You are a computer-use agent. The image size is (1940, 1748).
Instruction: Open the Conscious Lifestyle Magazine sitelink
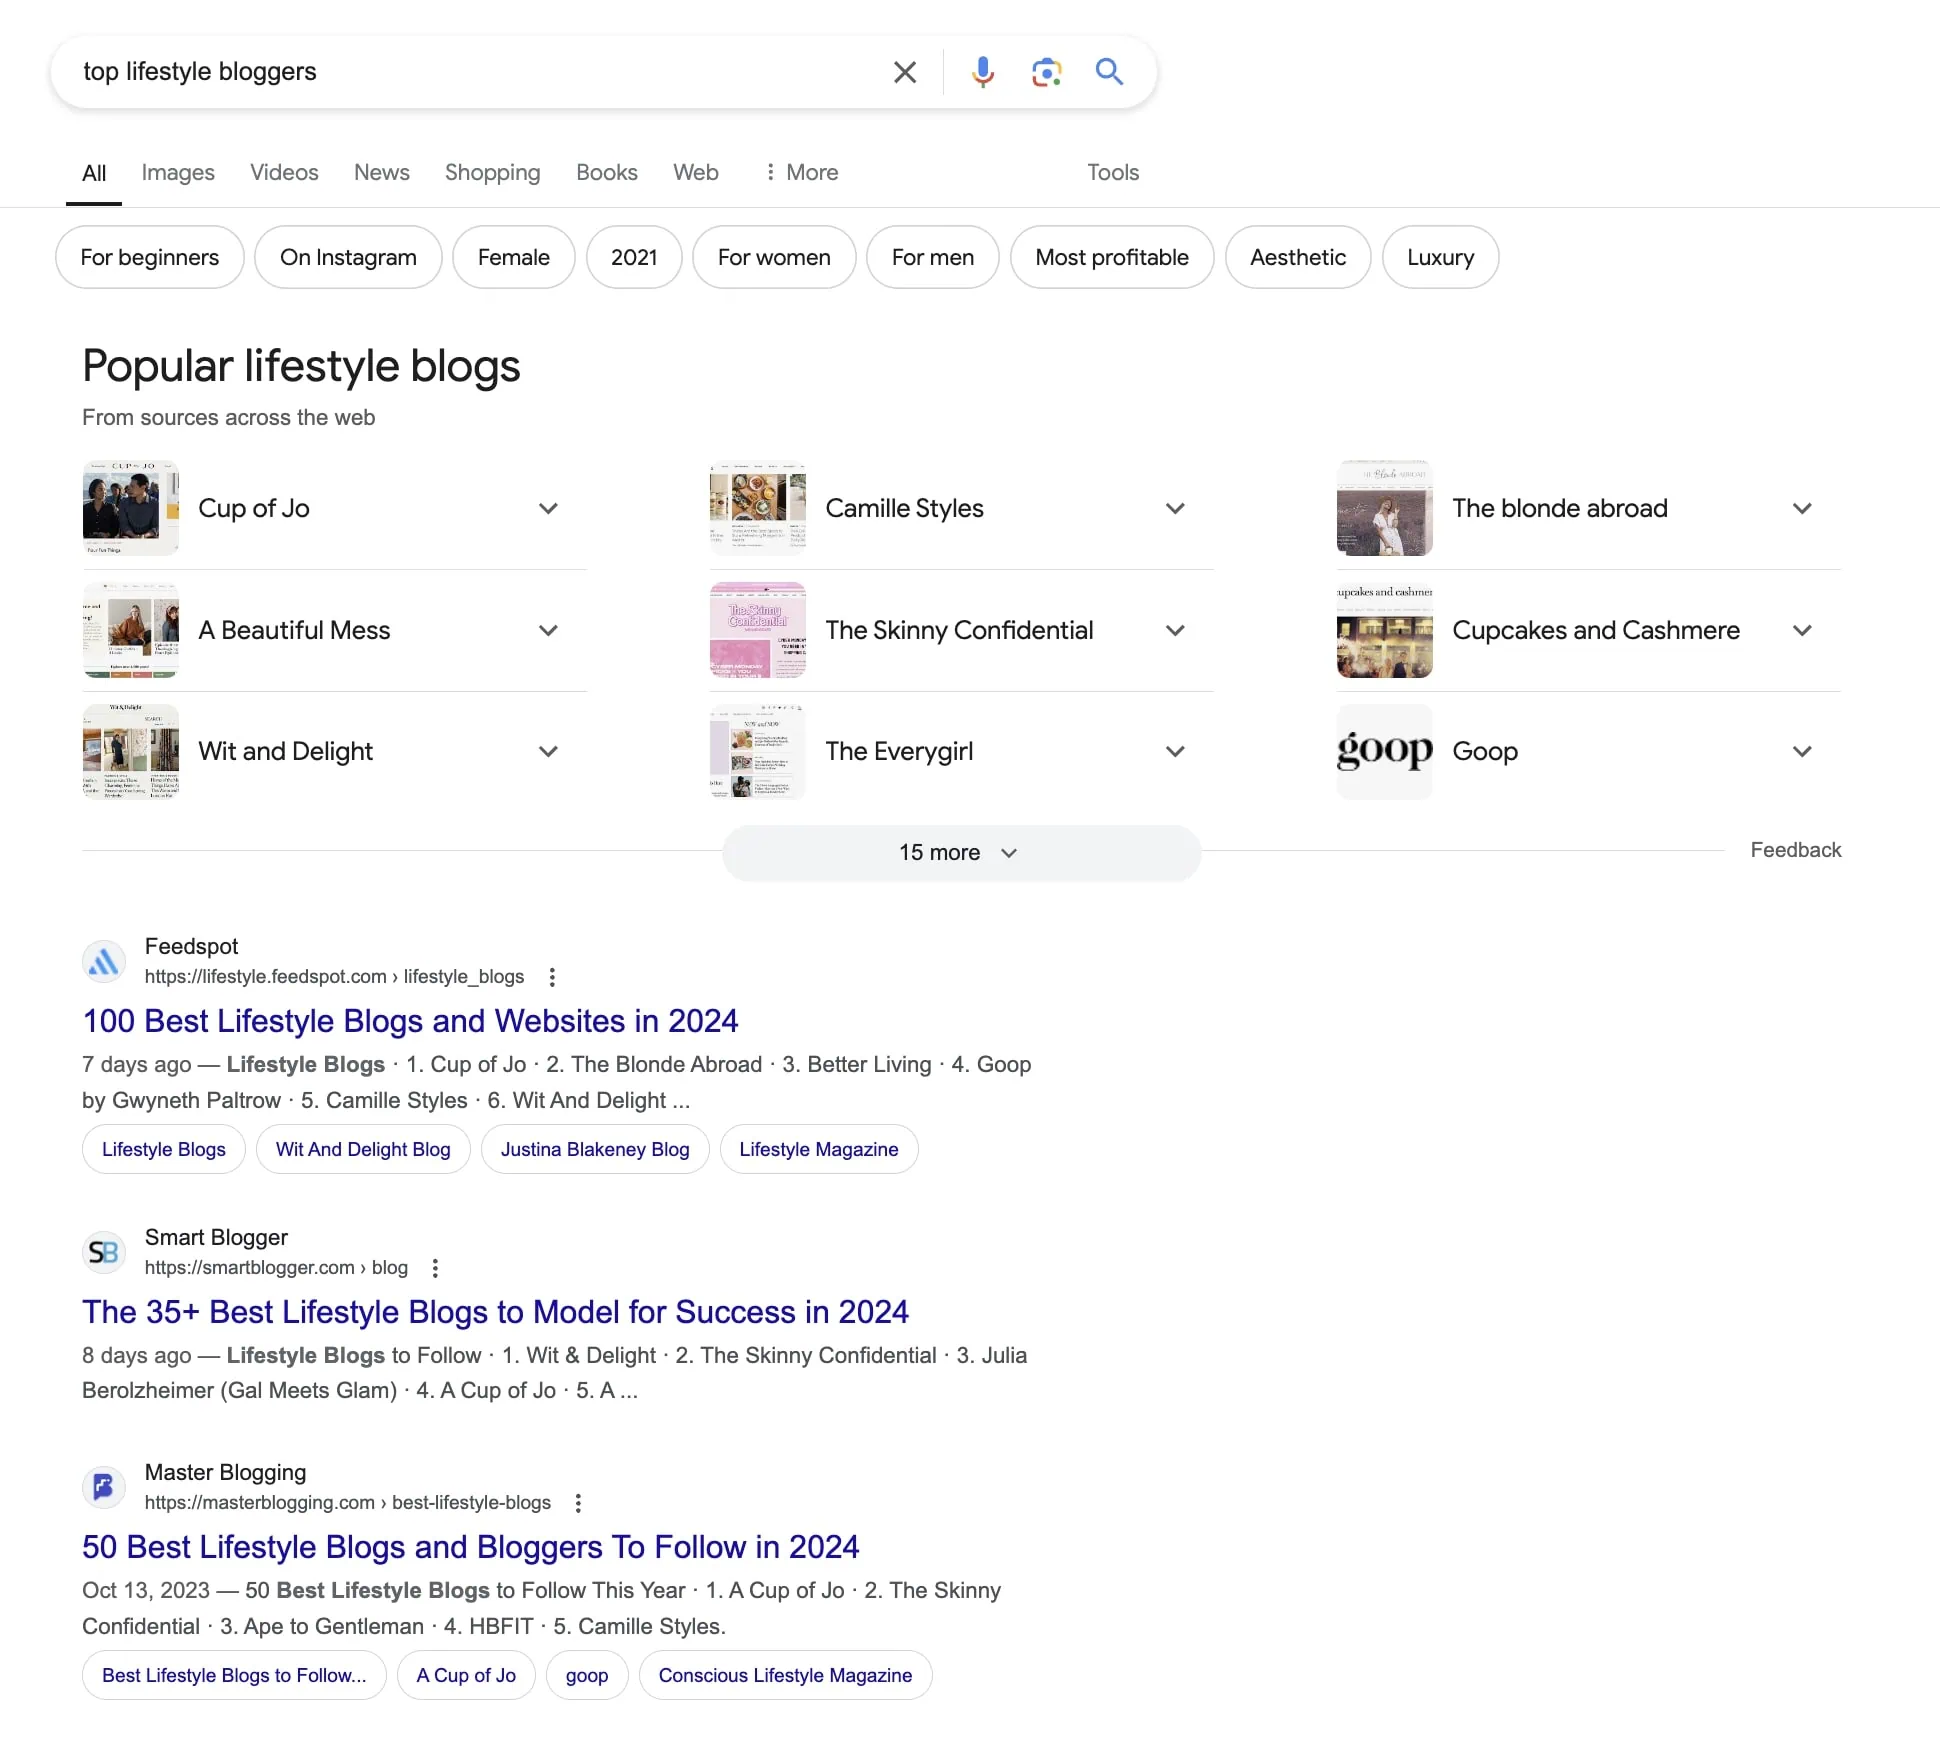tap(785, 1675)
